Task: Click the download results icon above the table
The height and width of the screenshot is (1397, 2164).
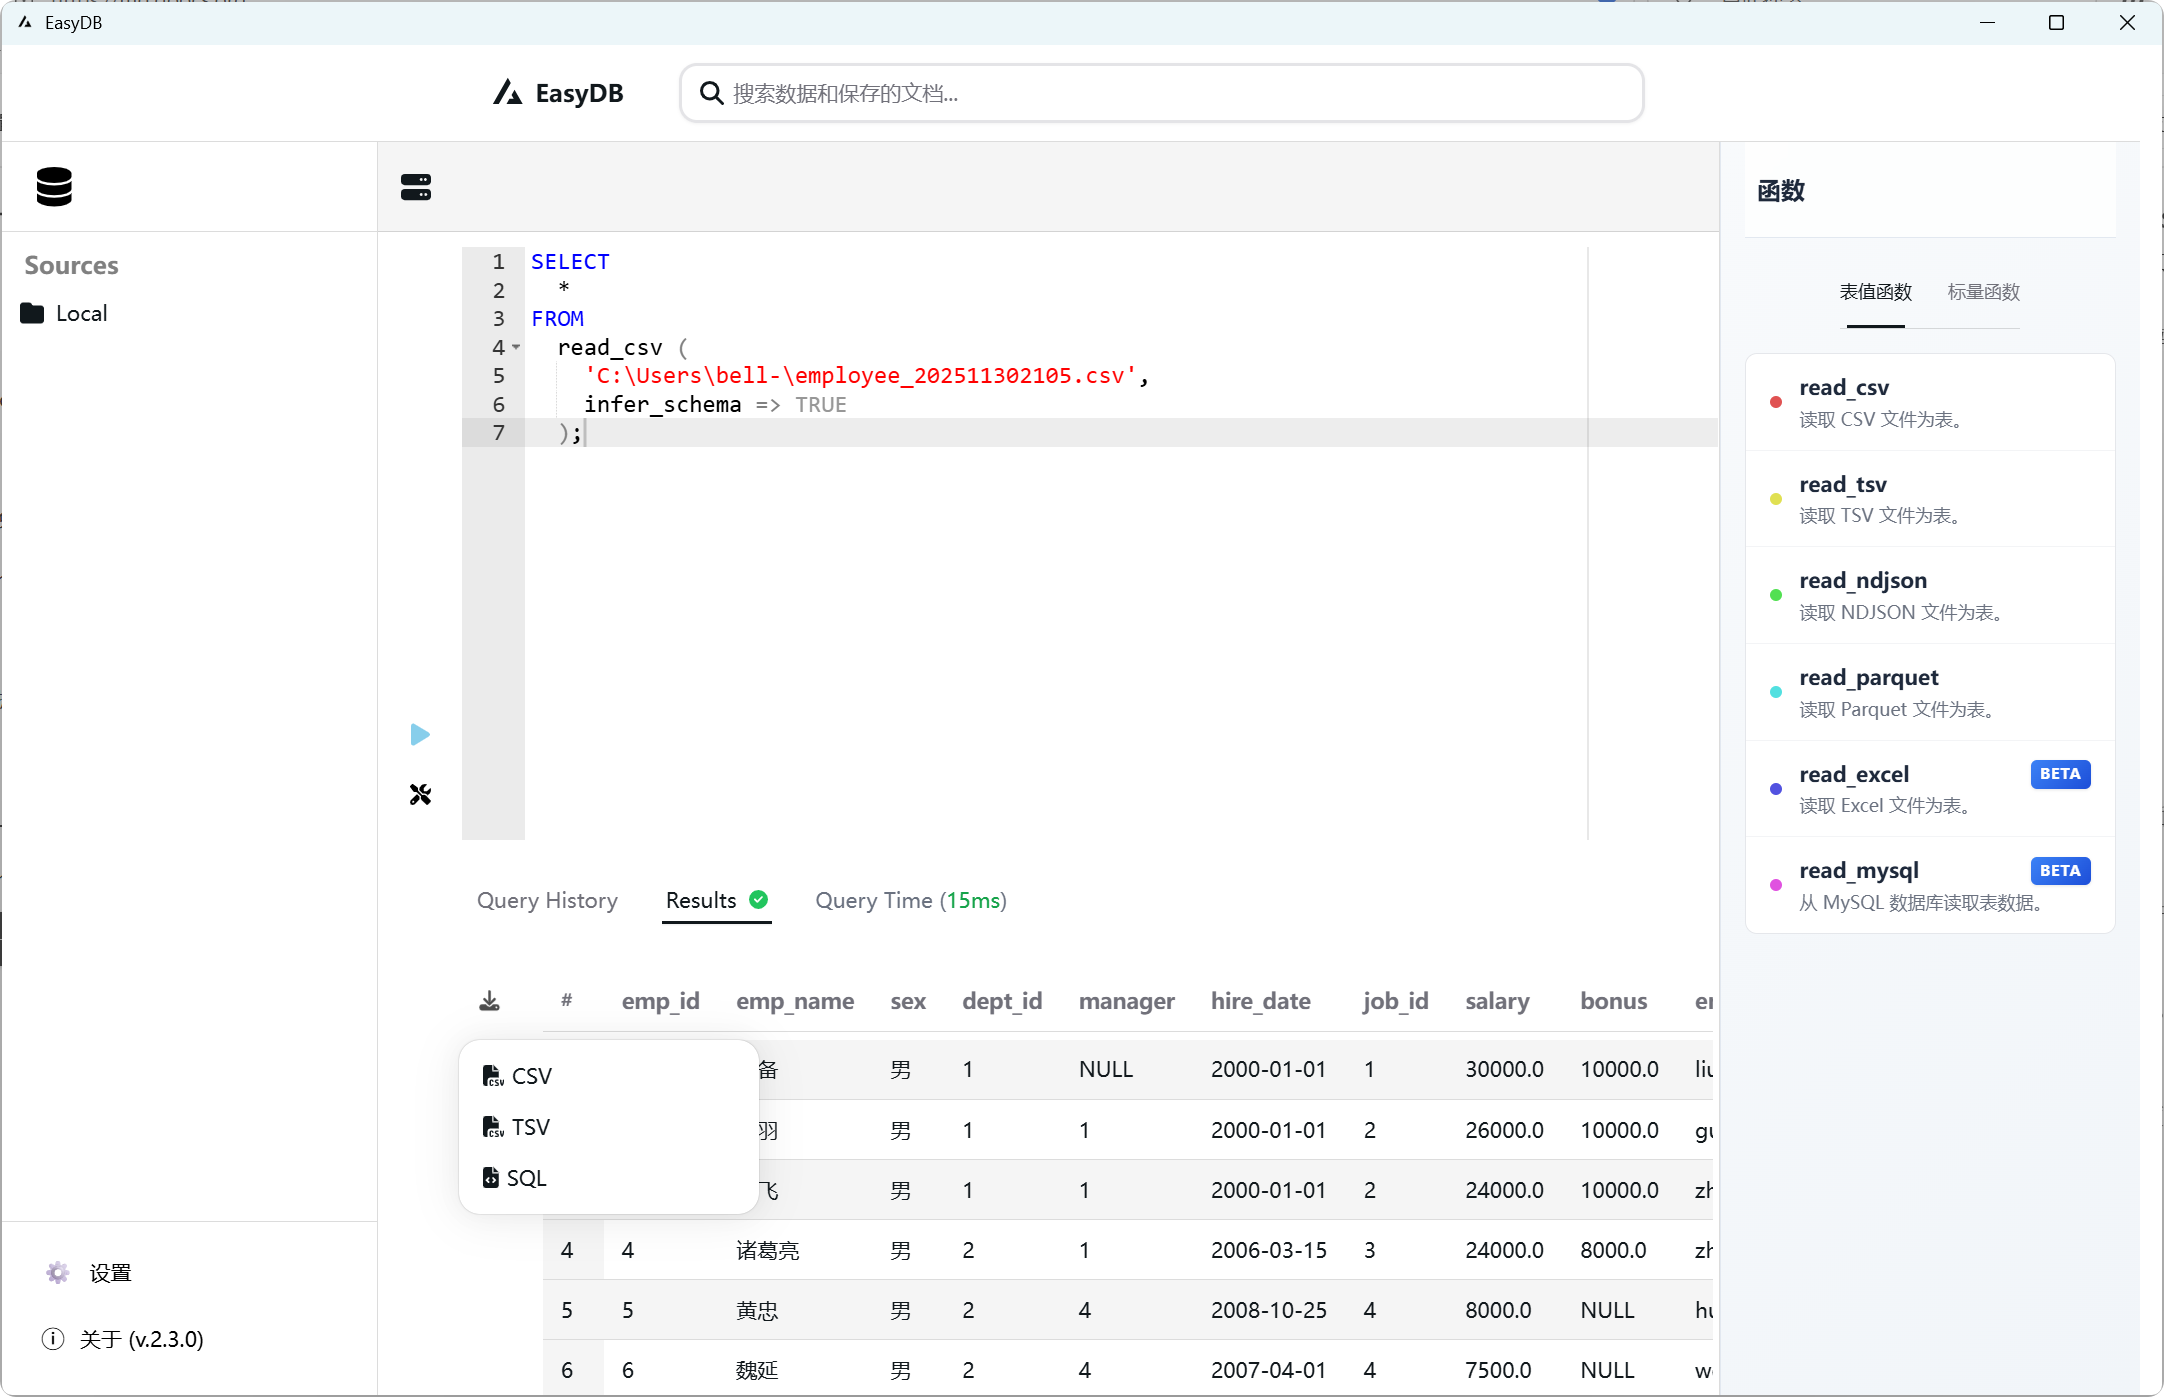Action: [x=489, y=1000]
